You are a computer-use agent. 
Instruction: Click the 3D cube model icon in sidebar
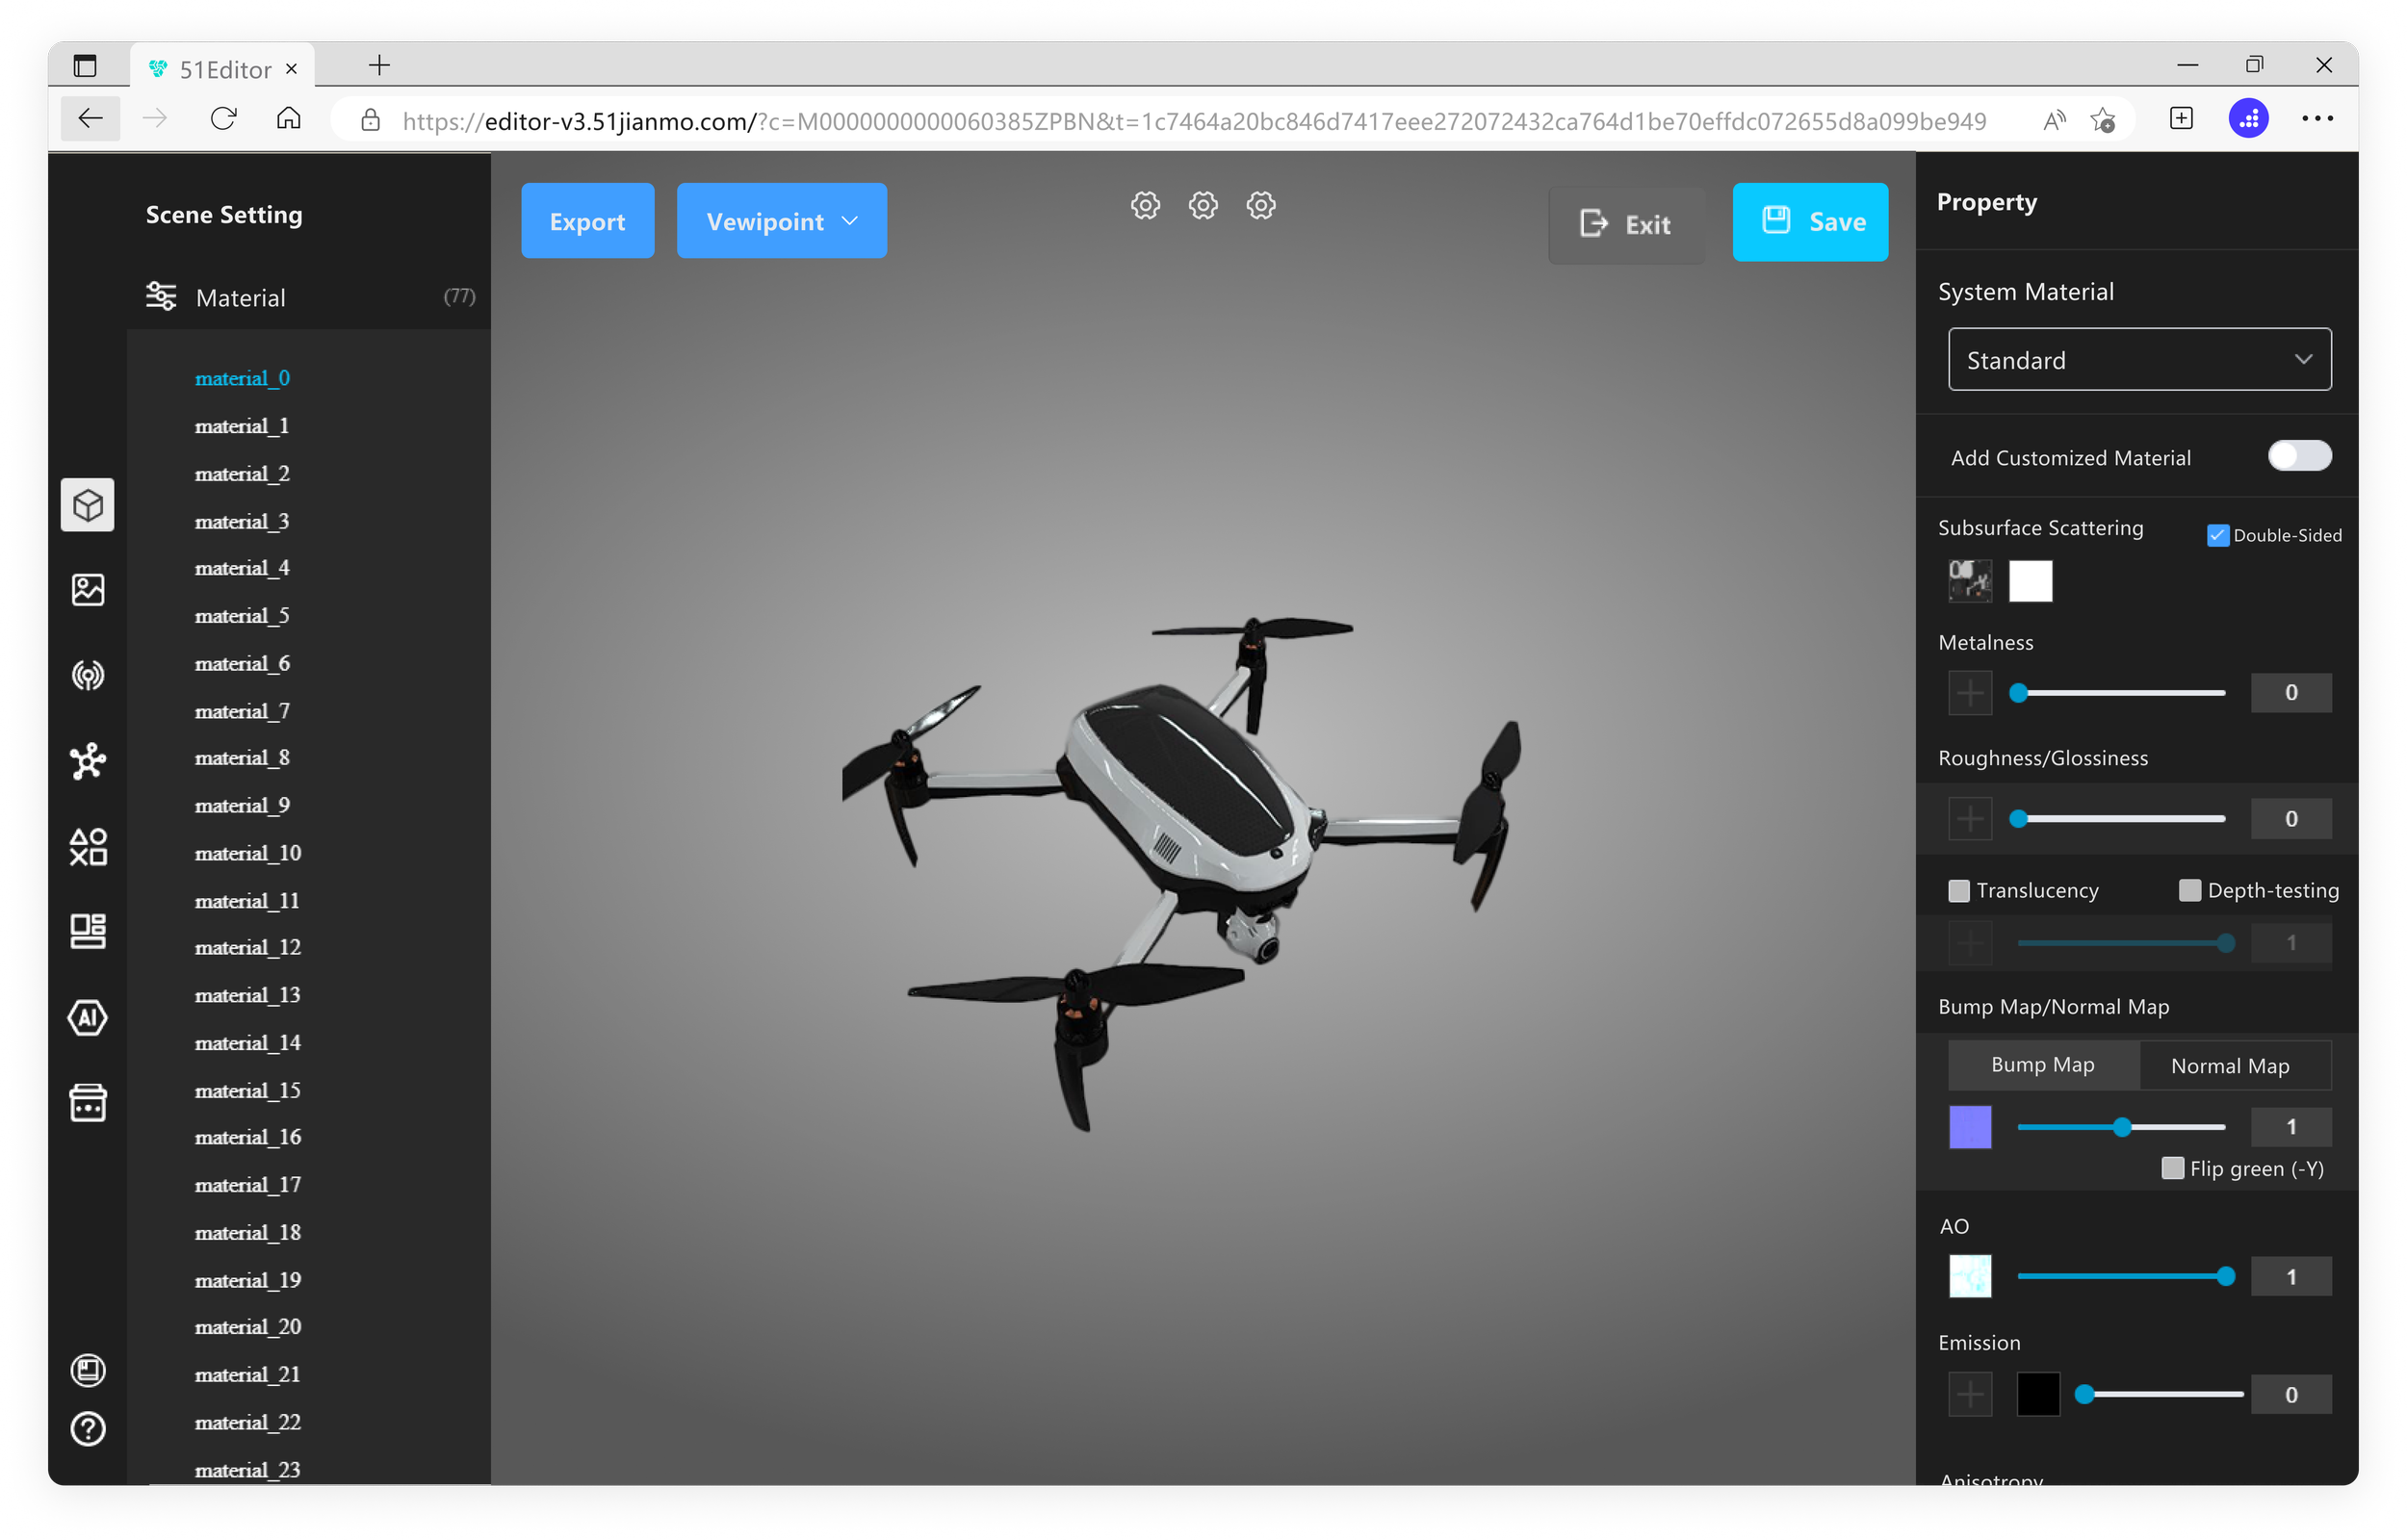88,505
